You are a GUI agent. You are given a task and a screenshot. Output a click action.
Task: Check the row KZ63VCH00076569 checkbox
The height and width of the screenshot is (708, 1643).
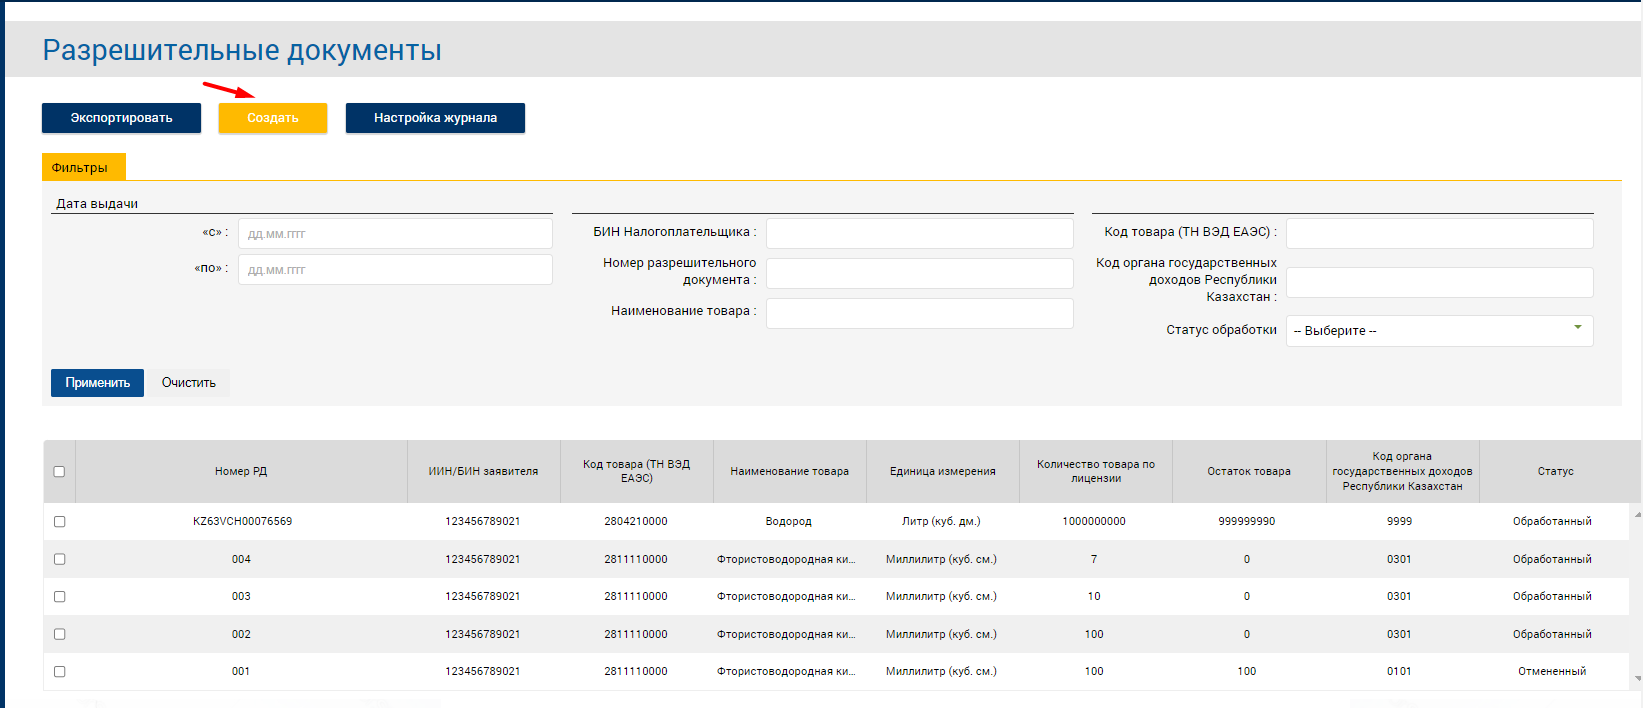pos(59,522)
